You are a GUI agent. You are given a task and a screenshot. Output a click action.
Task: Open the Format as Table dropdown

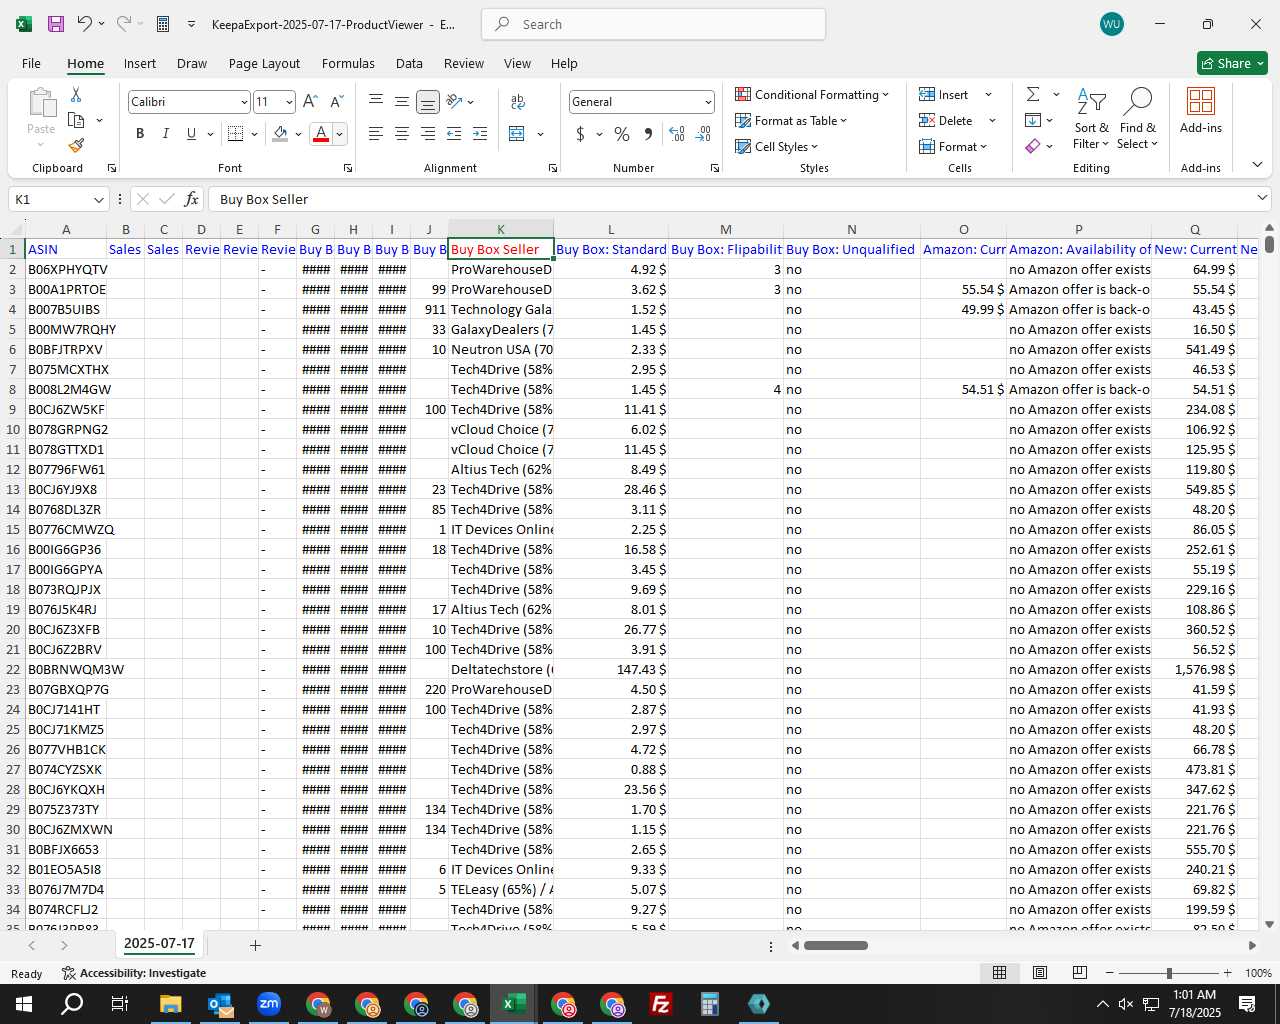791,120
